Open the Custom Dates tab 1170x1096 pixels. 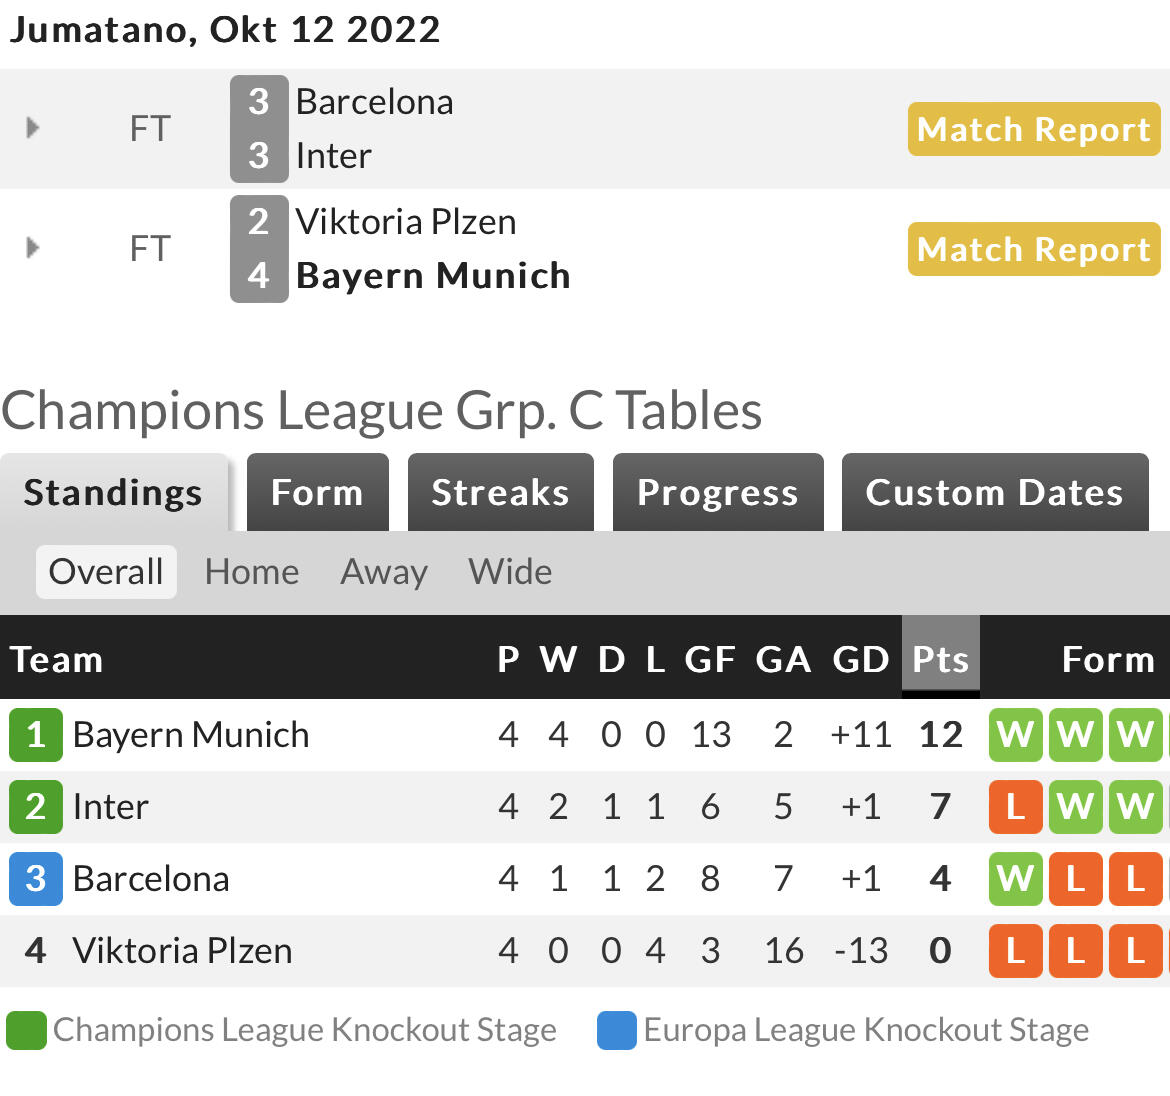[995, 492]
